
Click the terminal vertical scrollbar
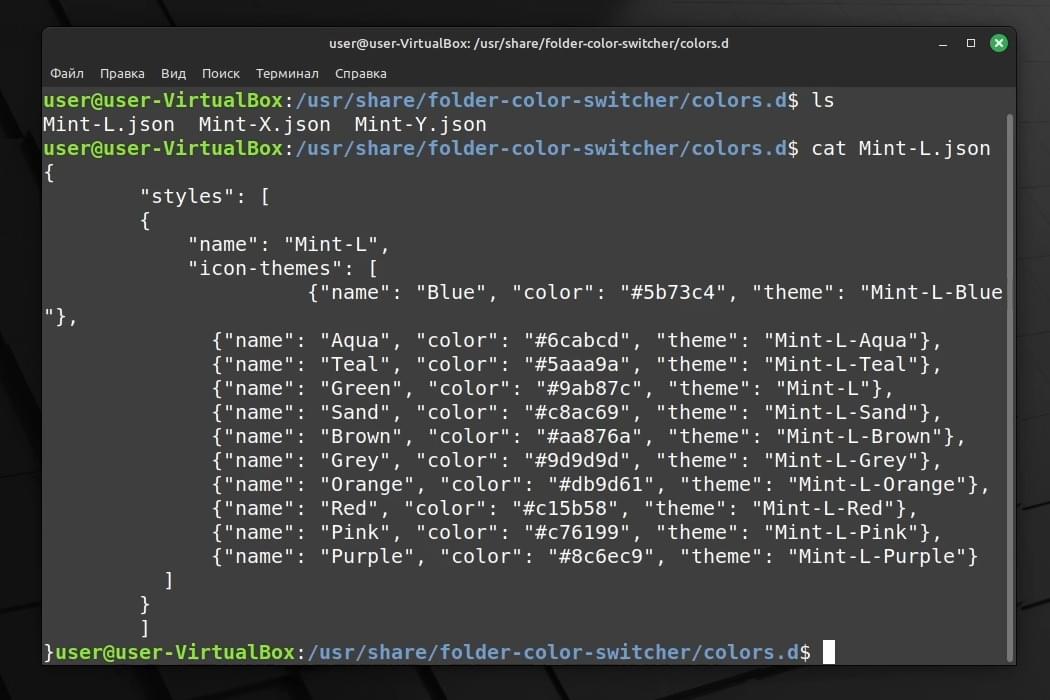tap(1010, 387)
